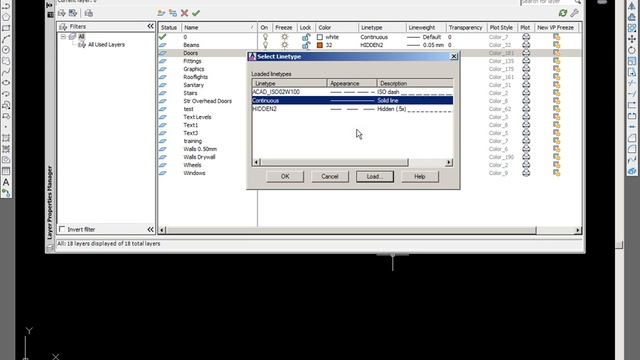The height and width of the screenshot is (360, 640).
Task: Click white color swatch of layer 0
Action: [320, 37]
